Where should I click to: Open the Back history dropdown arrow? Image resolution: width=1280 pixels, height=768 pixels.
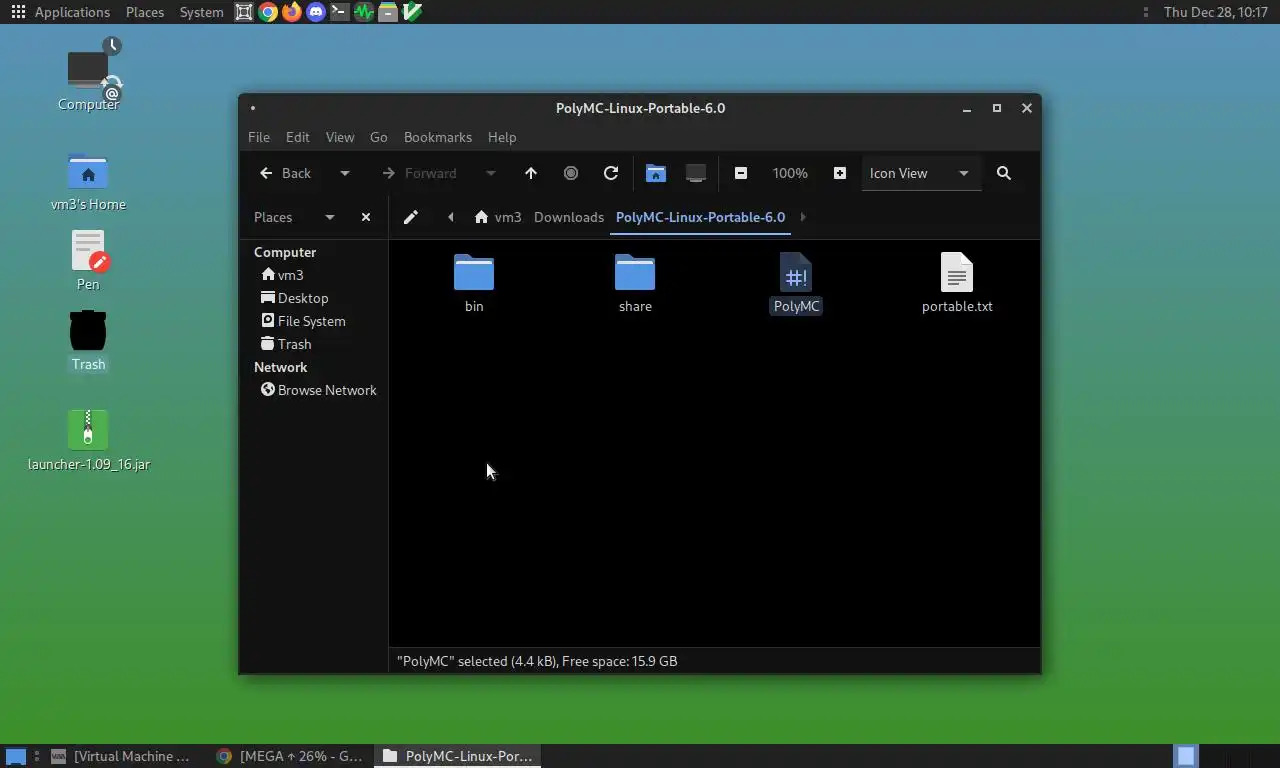click(345, 173)
